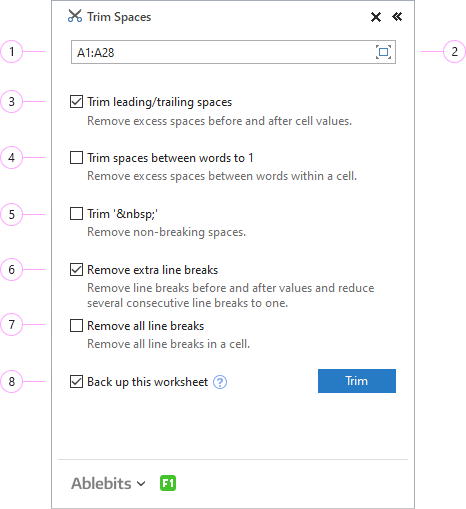This screenshot has width=466, height=509.
Task: Click the select range icon
Action: click(383, 52)
